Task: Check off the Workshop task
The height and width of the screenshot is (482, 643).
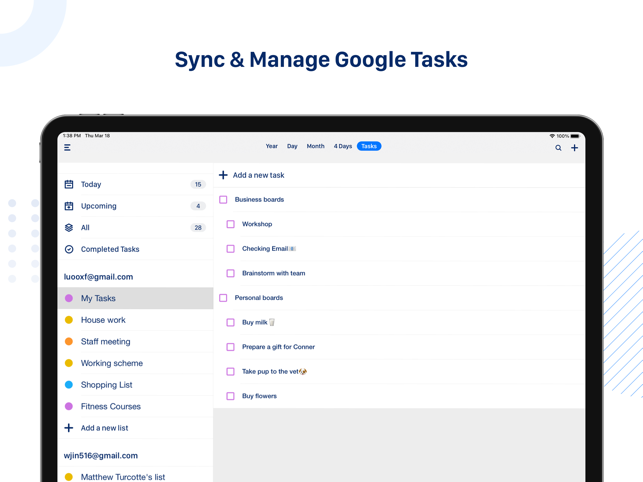Action: 230,224
